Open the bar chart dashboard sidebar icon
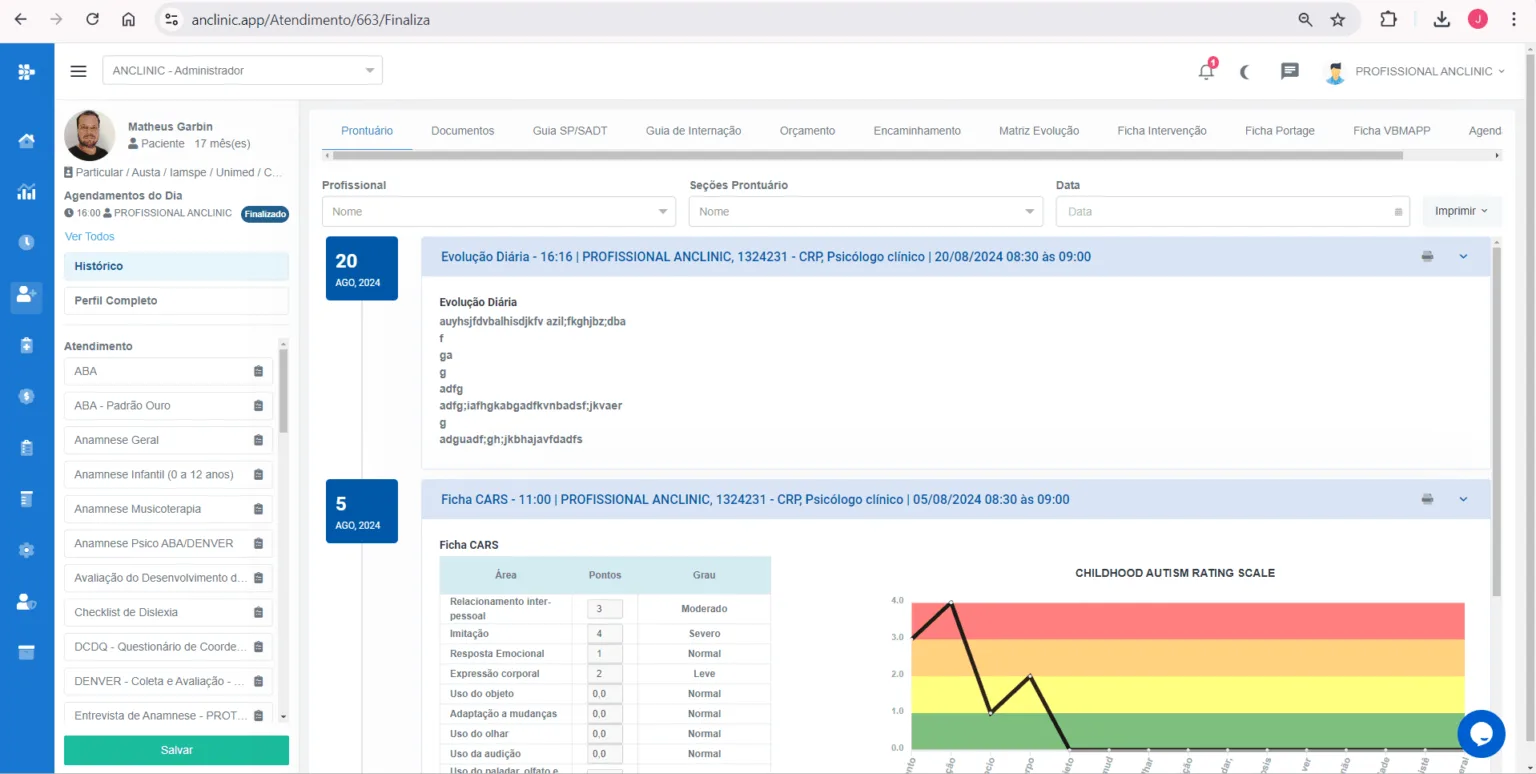 [27, 192]
